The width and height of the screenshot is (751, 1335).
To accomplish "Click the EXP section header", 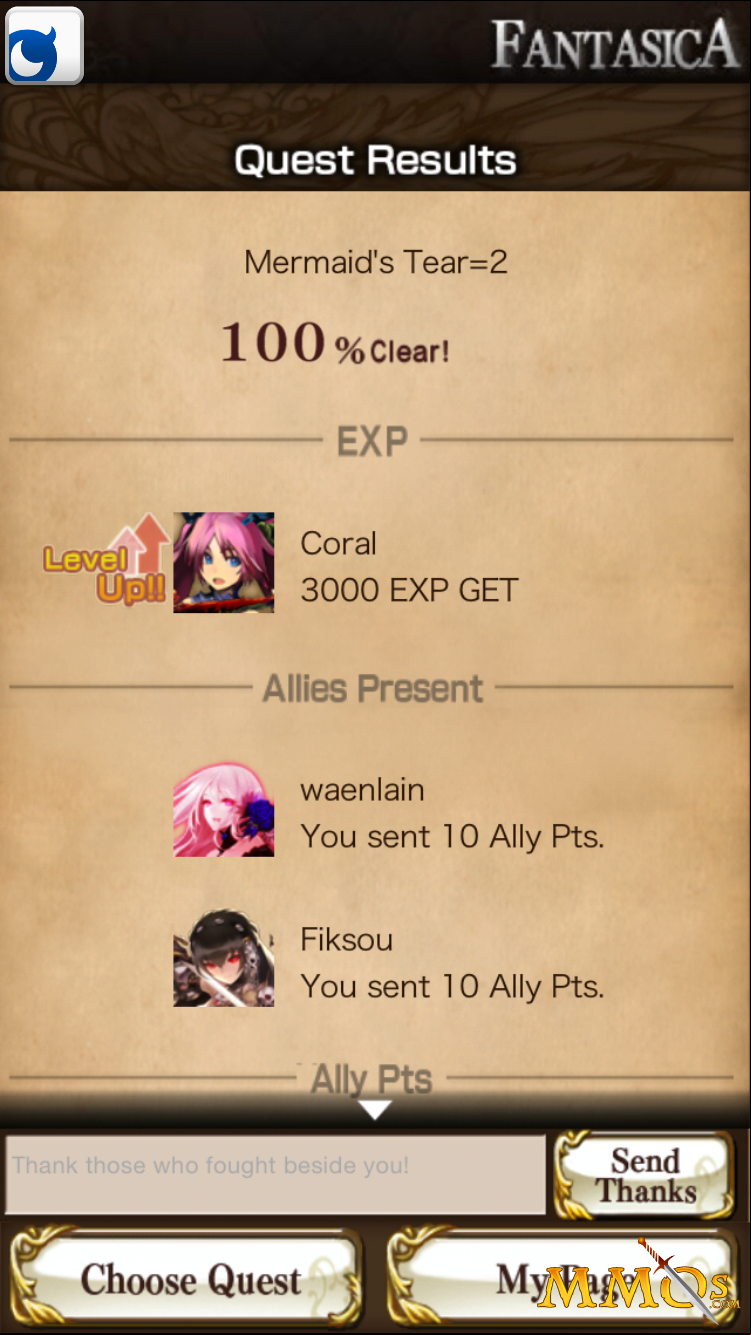I will pos(372,441).
